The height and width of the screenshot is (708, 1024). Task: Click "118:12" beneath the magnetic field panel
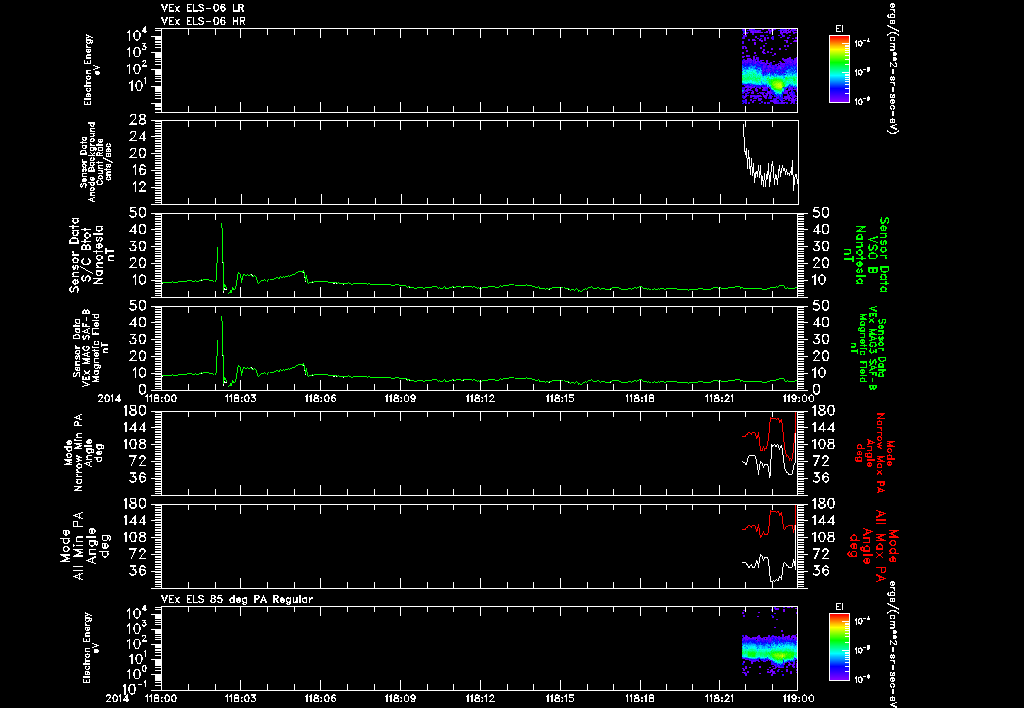pyautogui.click(x=480, y=398)
